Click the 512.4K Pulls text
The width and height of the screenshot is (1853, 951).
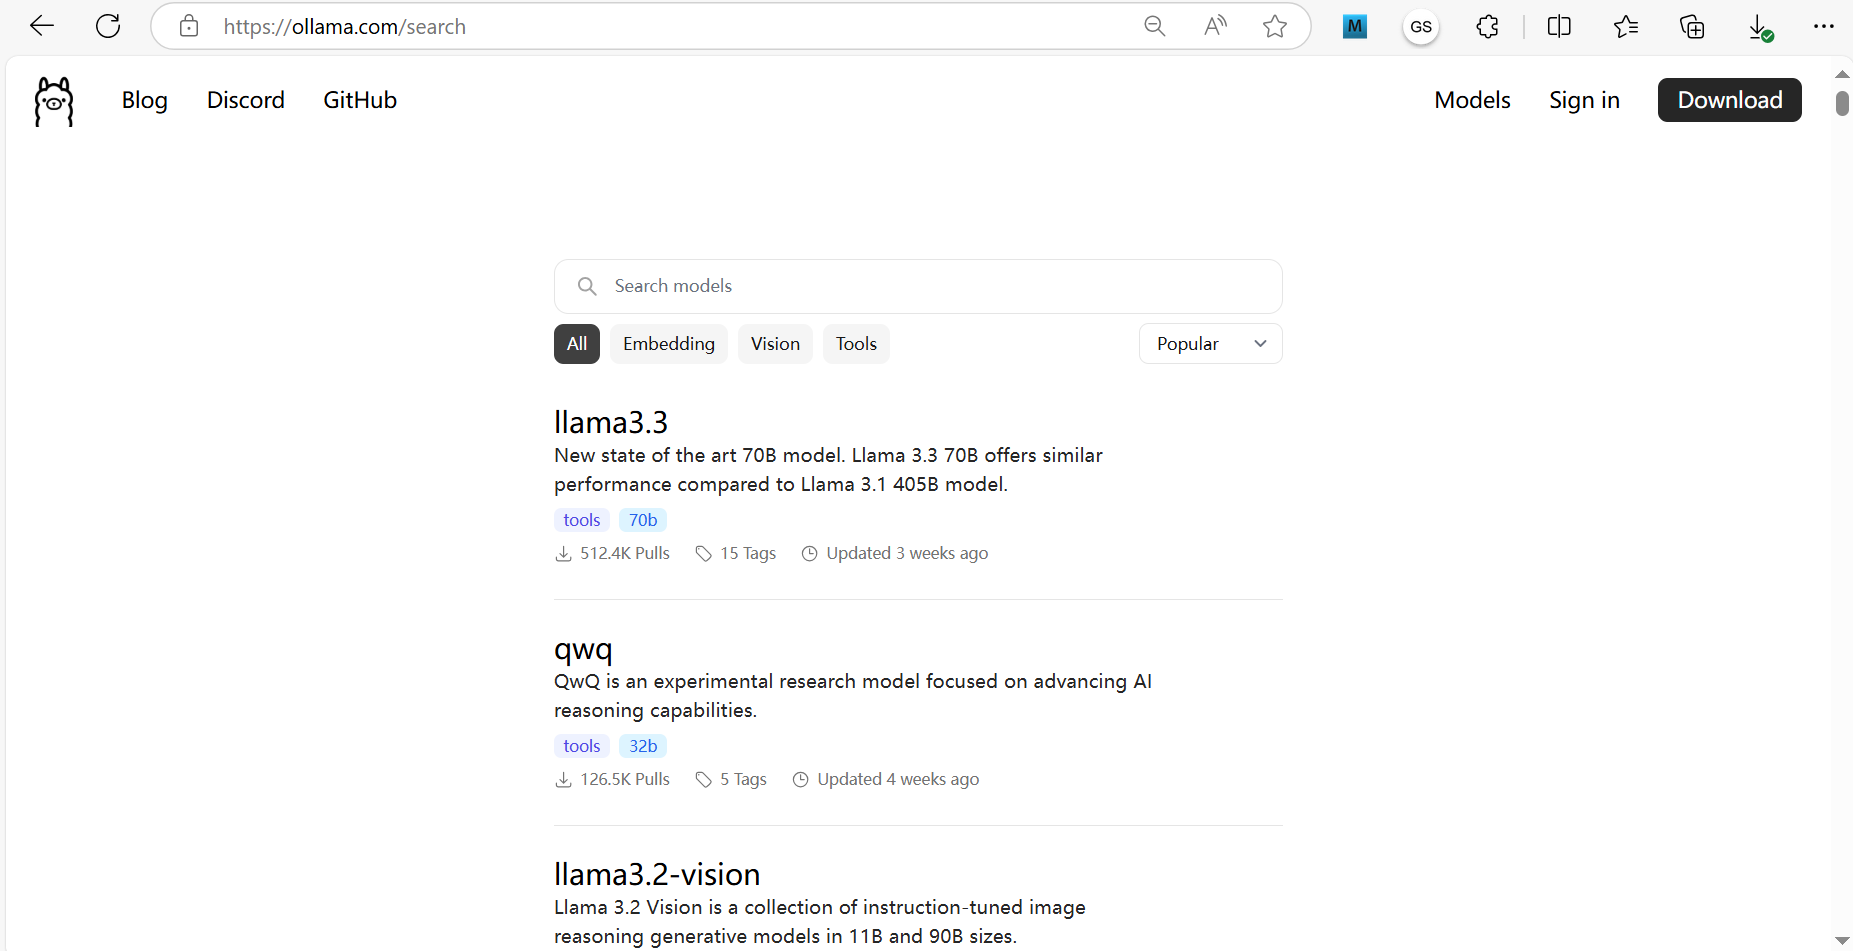625,553
